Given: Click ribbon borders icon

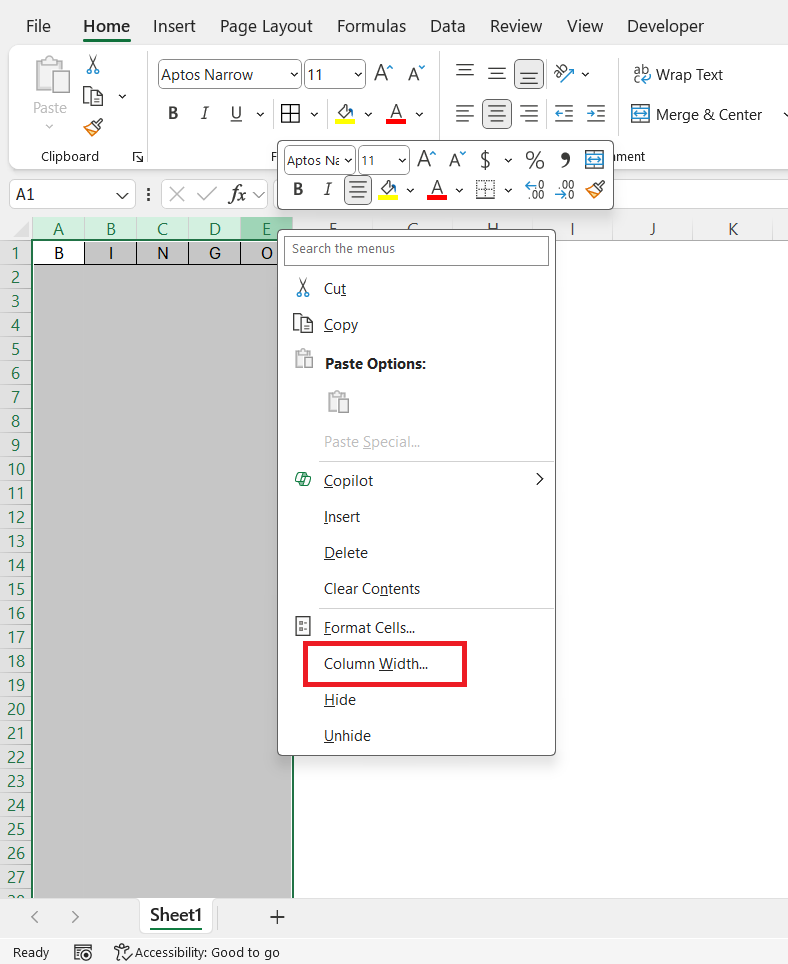Looking at the screenshot, I should 290,114.
